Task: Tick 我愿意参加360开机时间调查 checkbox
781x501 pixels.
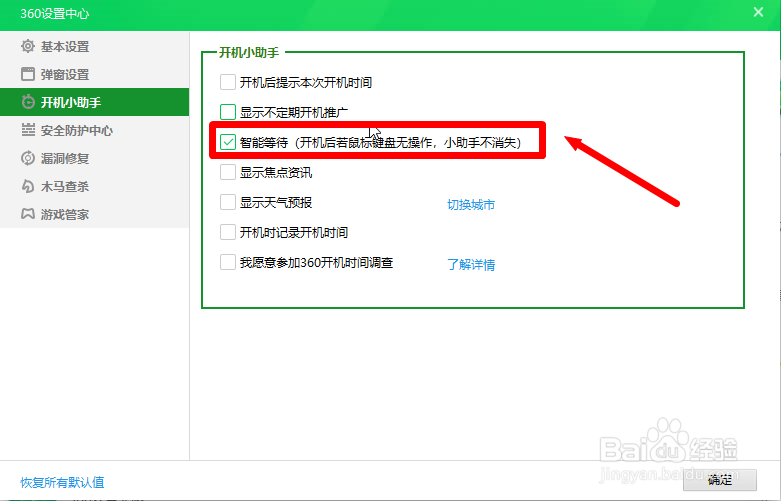Action: pos(228,262)
